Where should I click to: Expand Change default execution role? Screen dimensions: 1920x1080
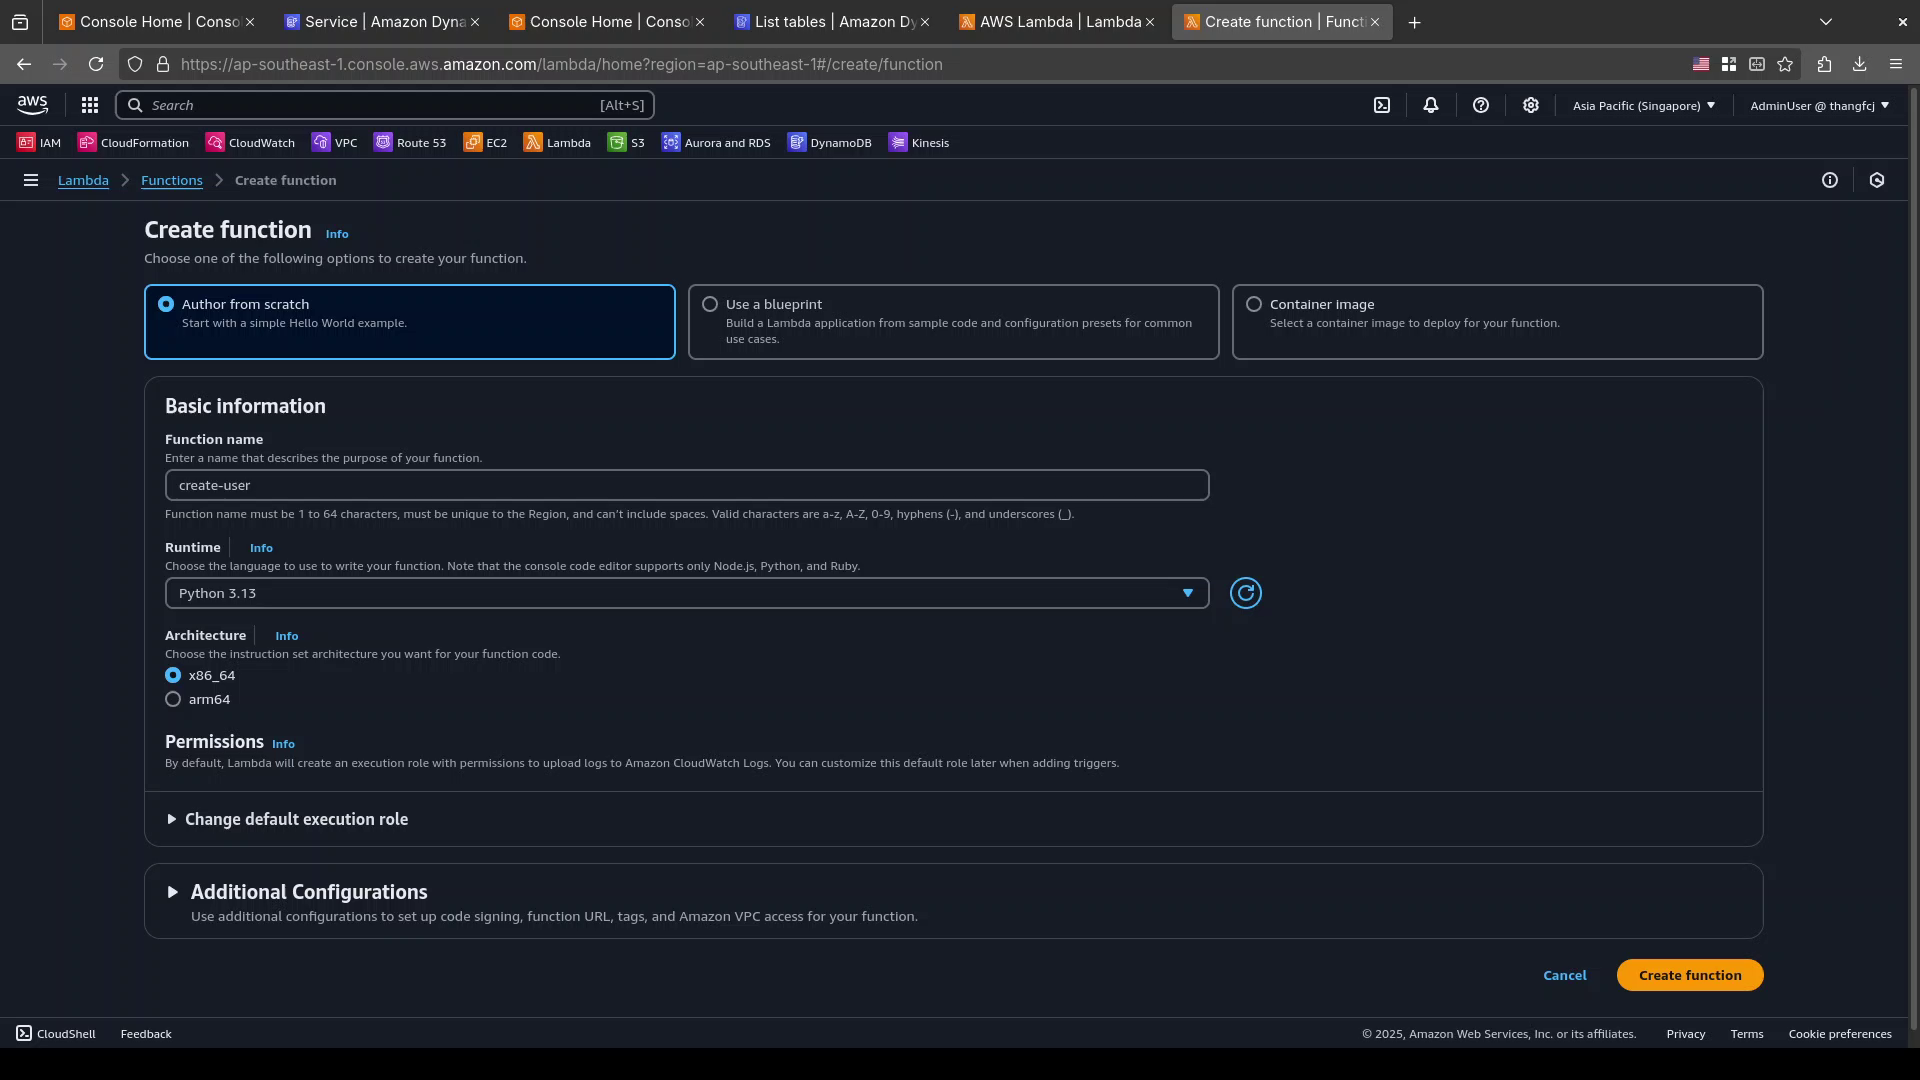pyautogui.click(x=287, y=820)
